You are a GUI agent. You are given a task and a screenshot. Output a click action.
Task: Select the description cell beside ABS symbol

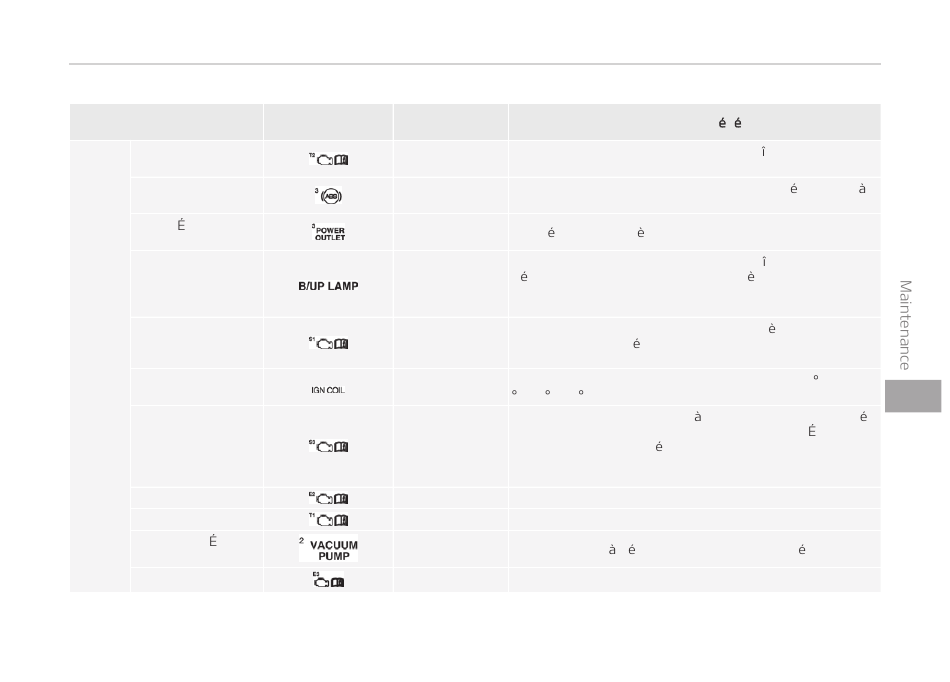[694, 196]
